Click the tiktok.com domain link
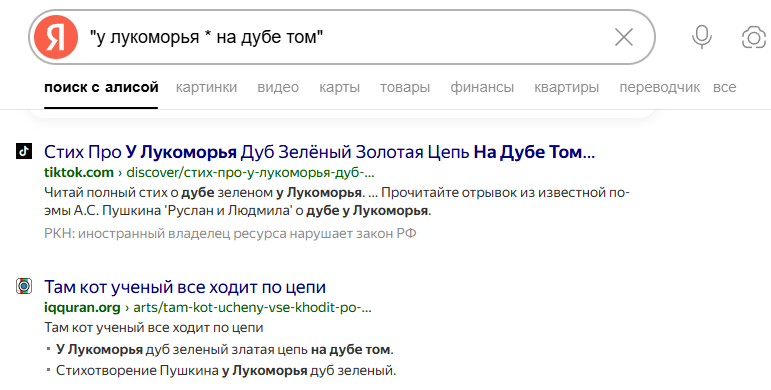The image size is (771, 390). (x=79, y=173)
